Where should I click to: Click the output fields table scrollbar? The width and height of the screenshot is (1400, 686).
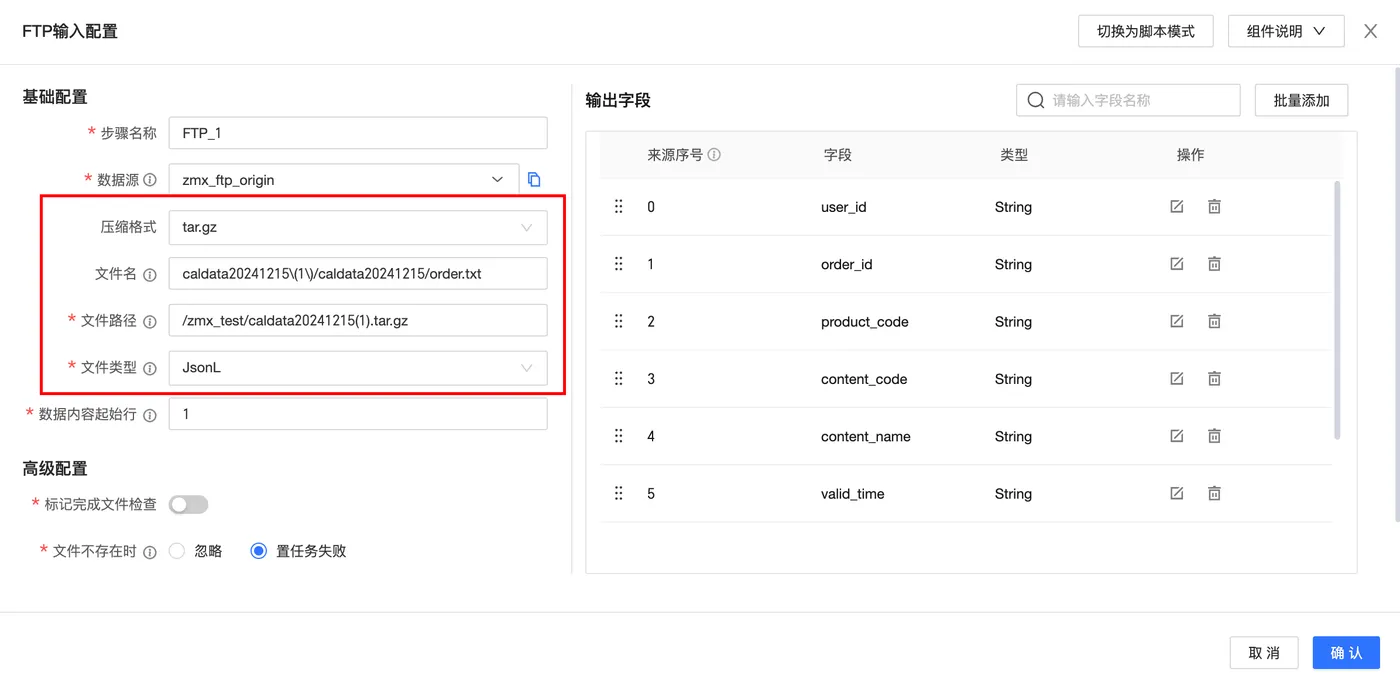point(1338,310)
